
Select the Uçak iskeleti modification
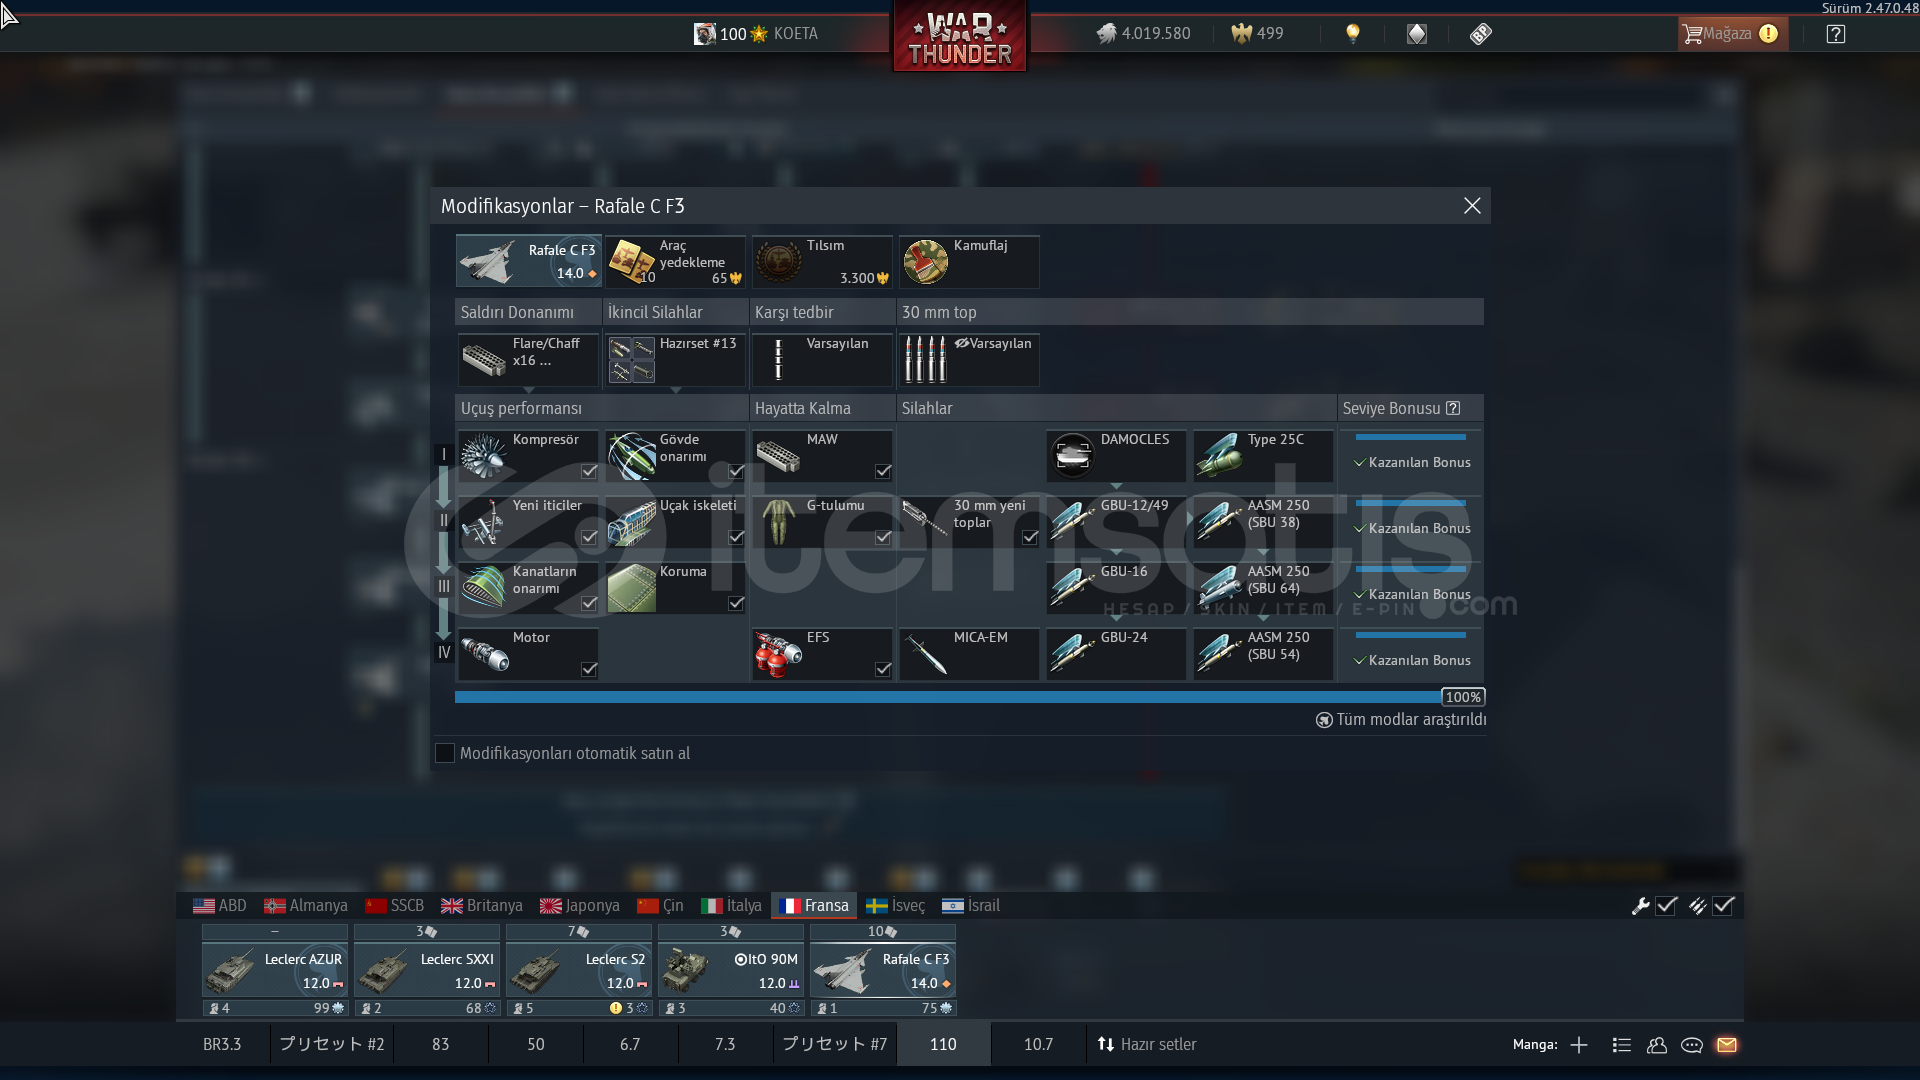tap(675, 522)
